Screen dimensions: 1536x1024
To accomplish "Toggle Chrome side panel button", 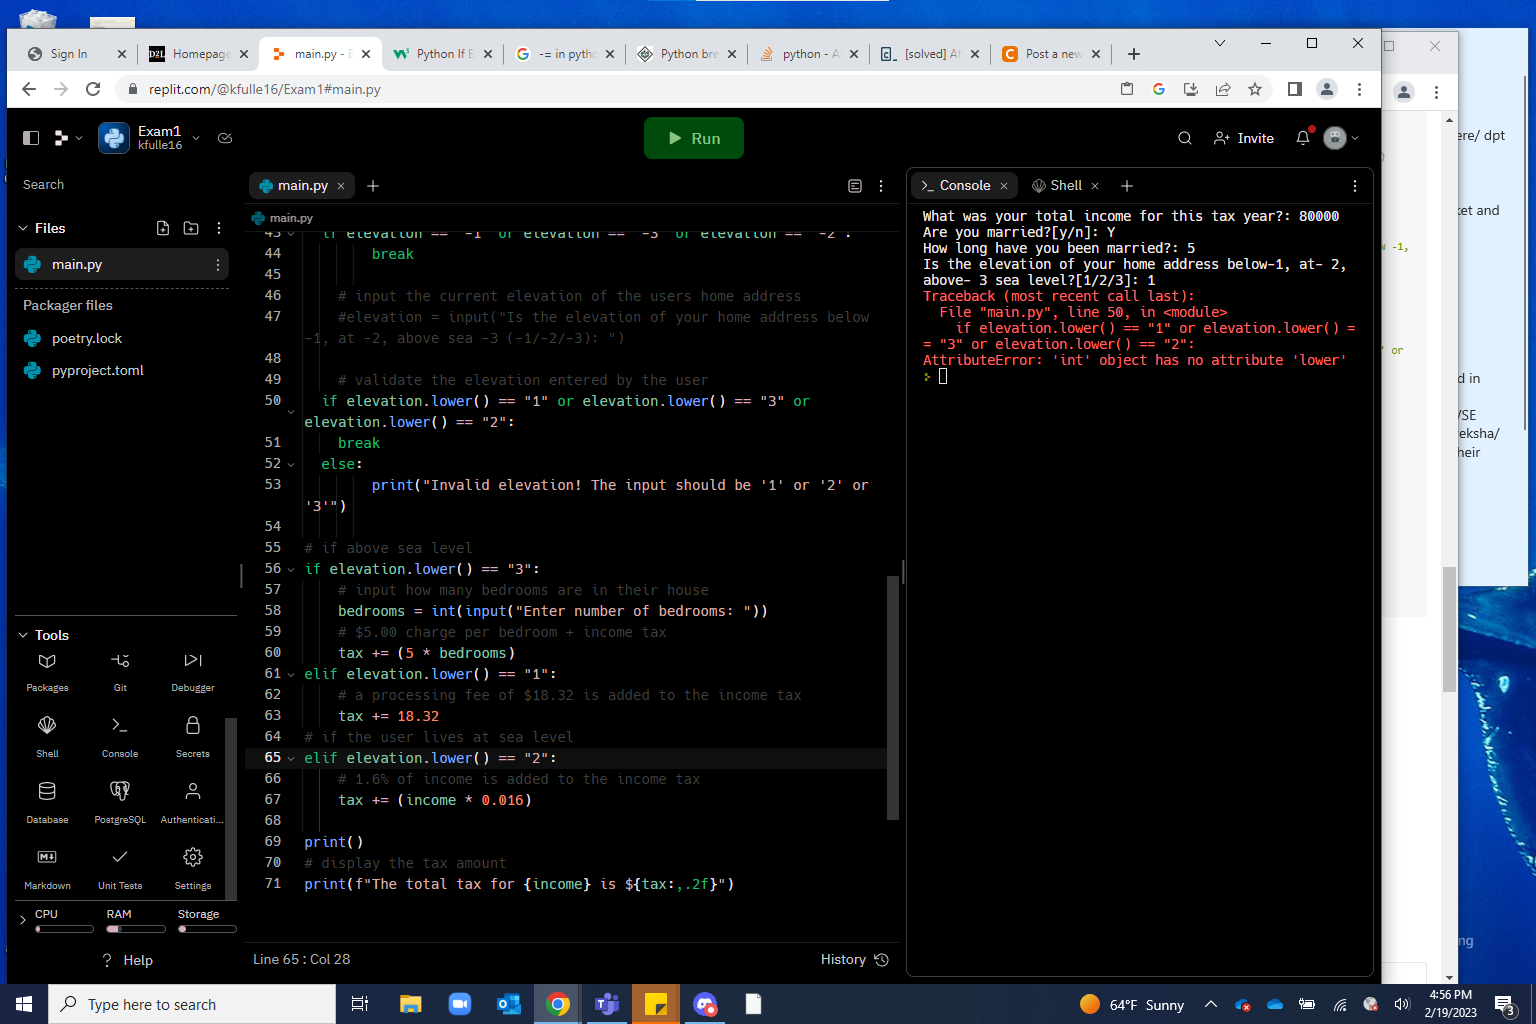I will coord(1294,89).
